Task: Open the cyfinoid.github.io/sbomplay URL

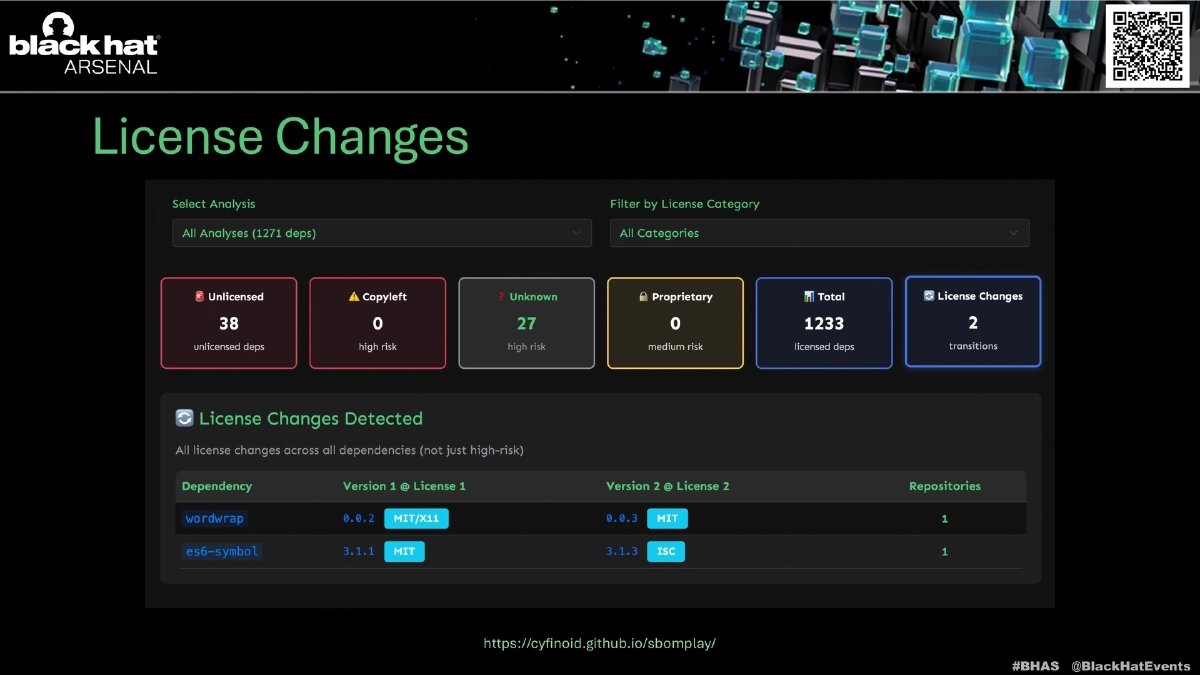Action: click(x=599, y=644)
